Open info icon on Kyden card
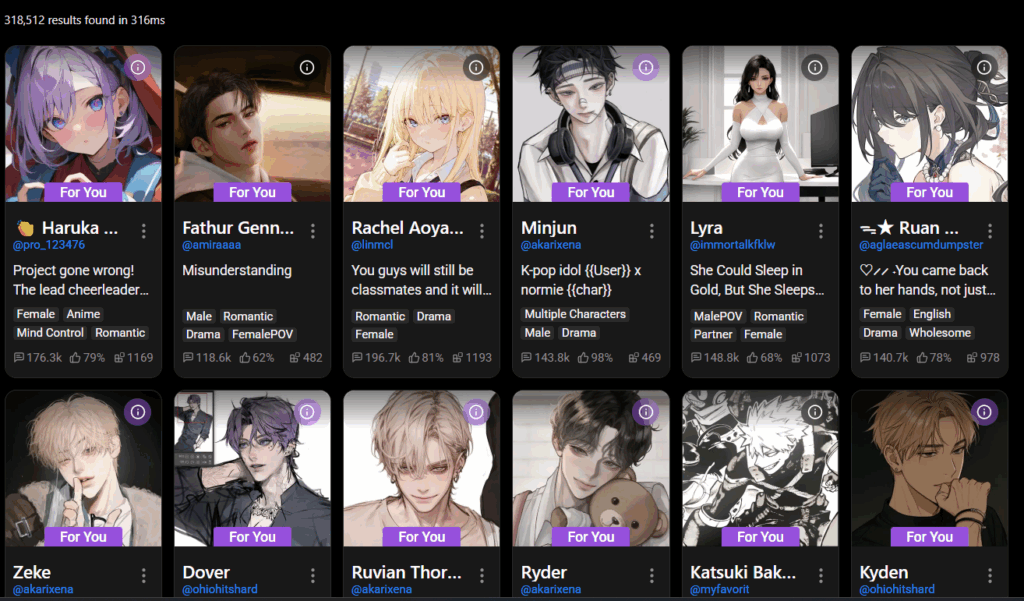1024x601 pixels. [x=984, y=412]
